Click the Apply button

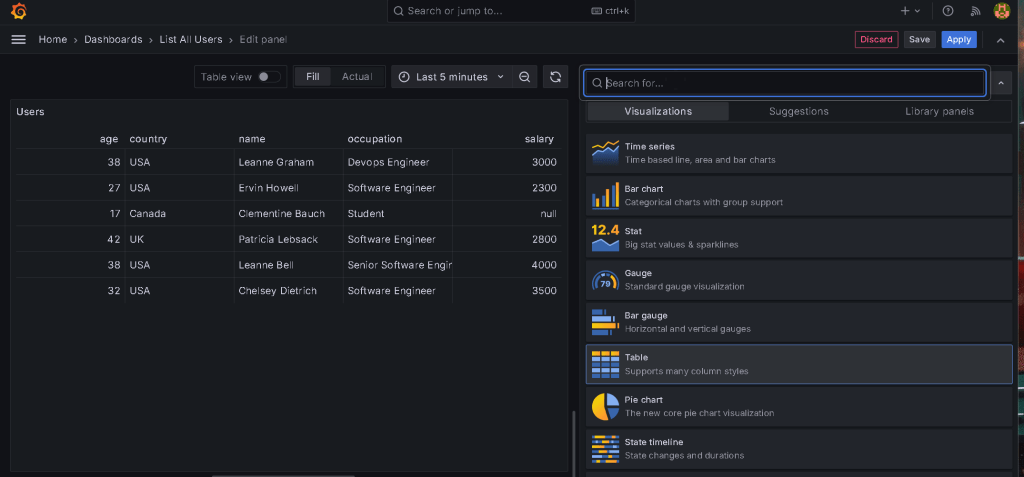coord(959,40)
